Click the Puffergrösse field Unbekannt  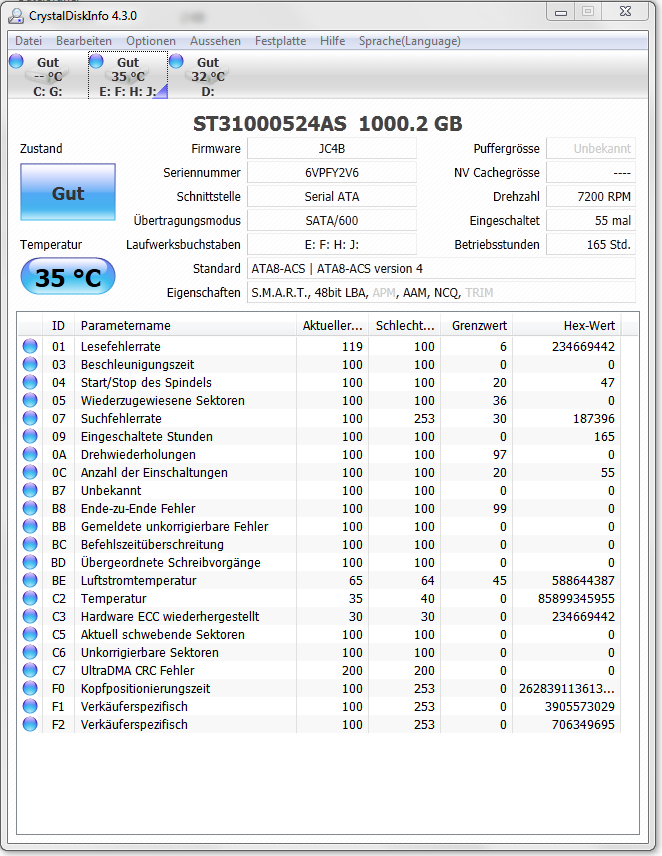pos(591,148)
